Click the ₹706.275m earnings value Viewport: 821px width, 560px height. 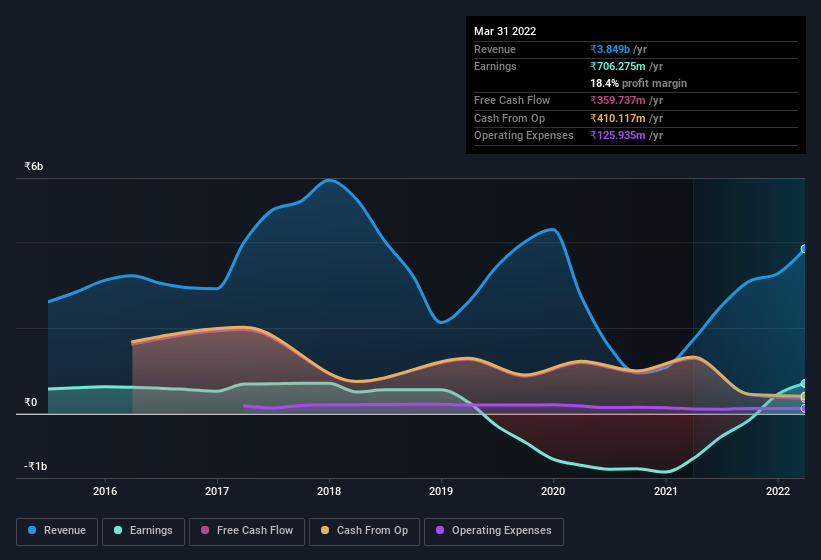click(618, 66)
